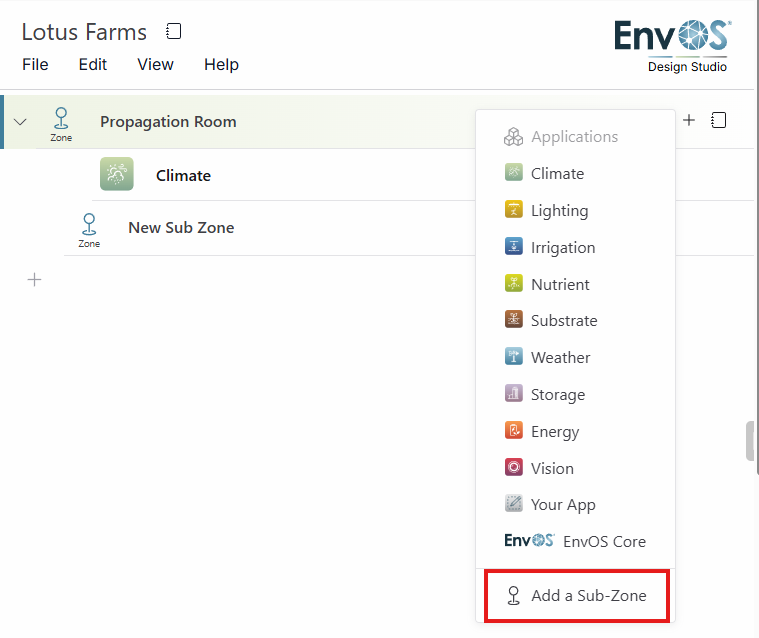The image size is (759, 638).
Task: Choose the Weather app icon
Action: click(514, 357)
